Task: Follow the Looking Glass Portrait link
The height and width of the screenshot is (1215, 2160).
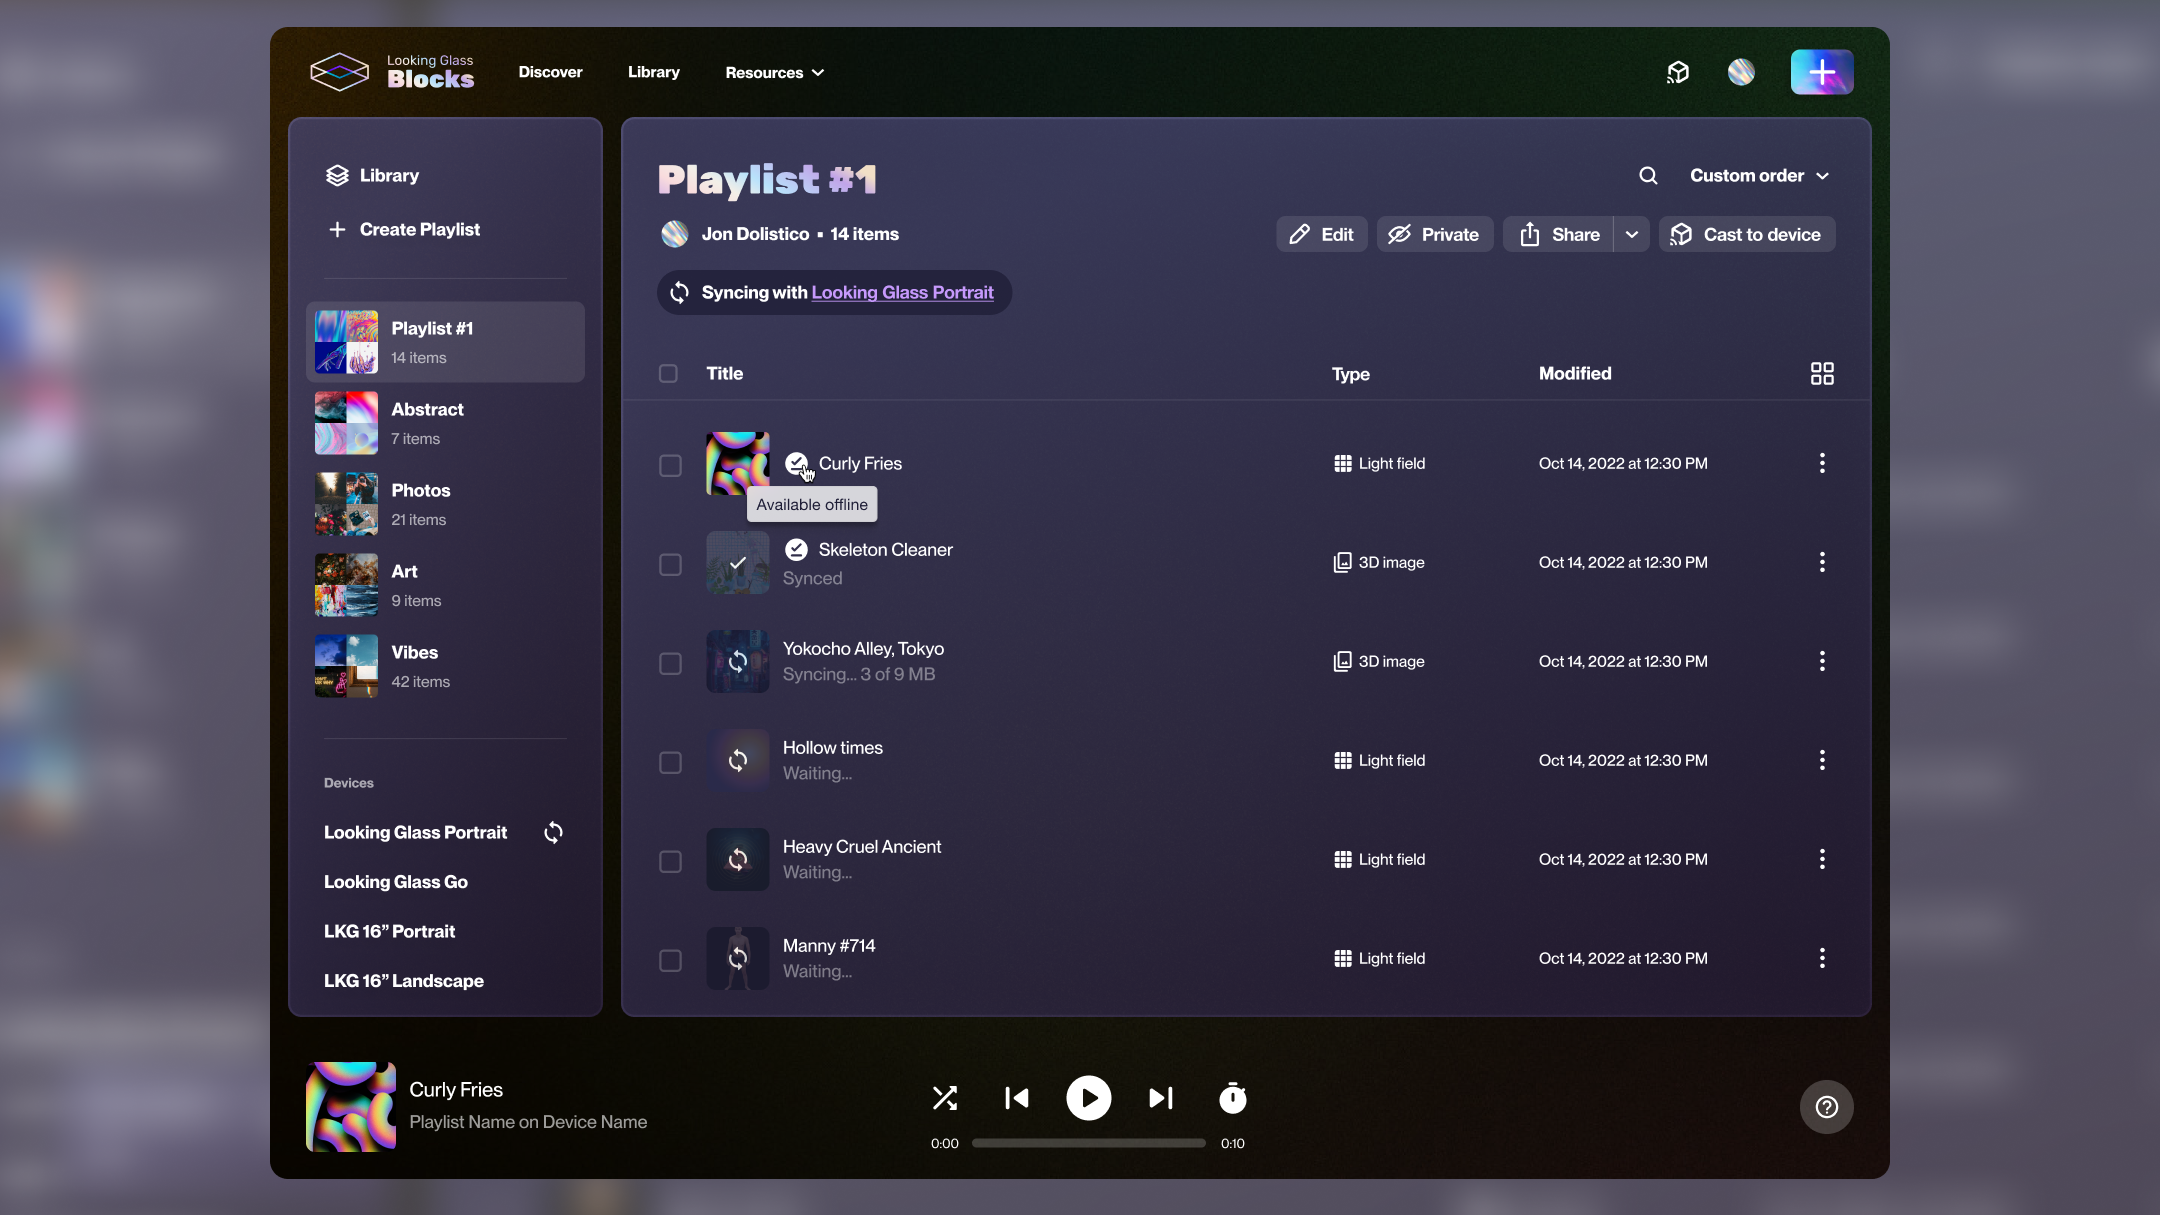Action: pos(902,293)
